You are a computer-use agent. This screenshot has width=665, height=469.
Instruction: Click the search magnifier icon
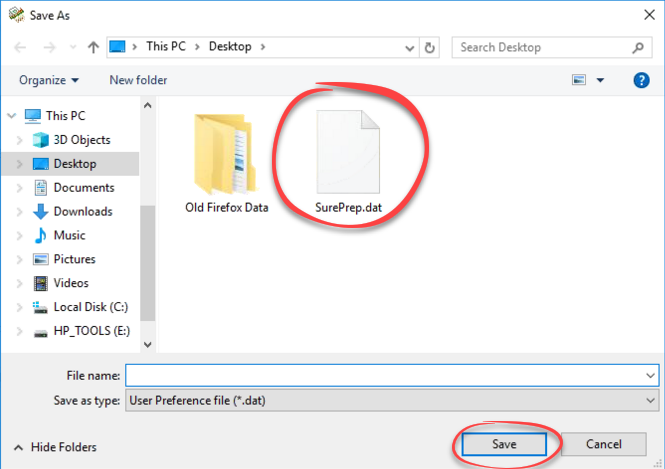point(638,47)
